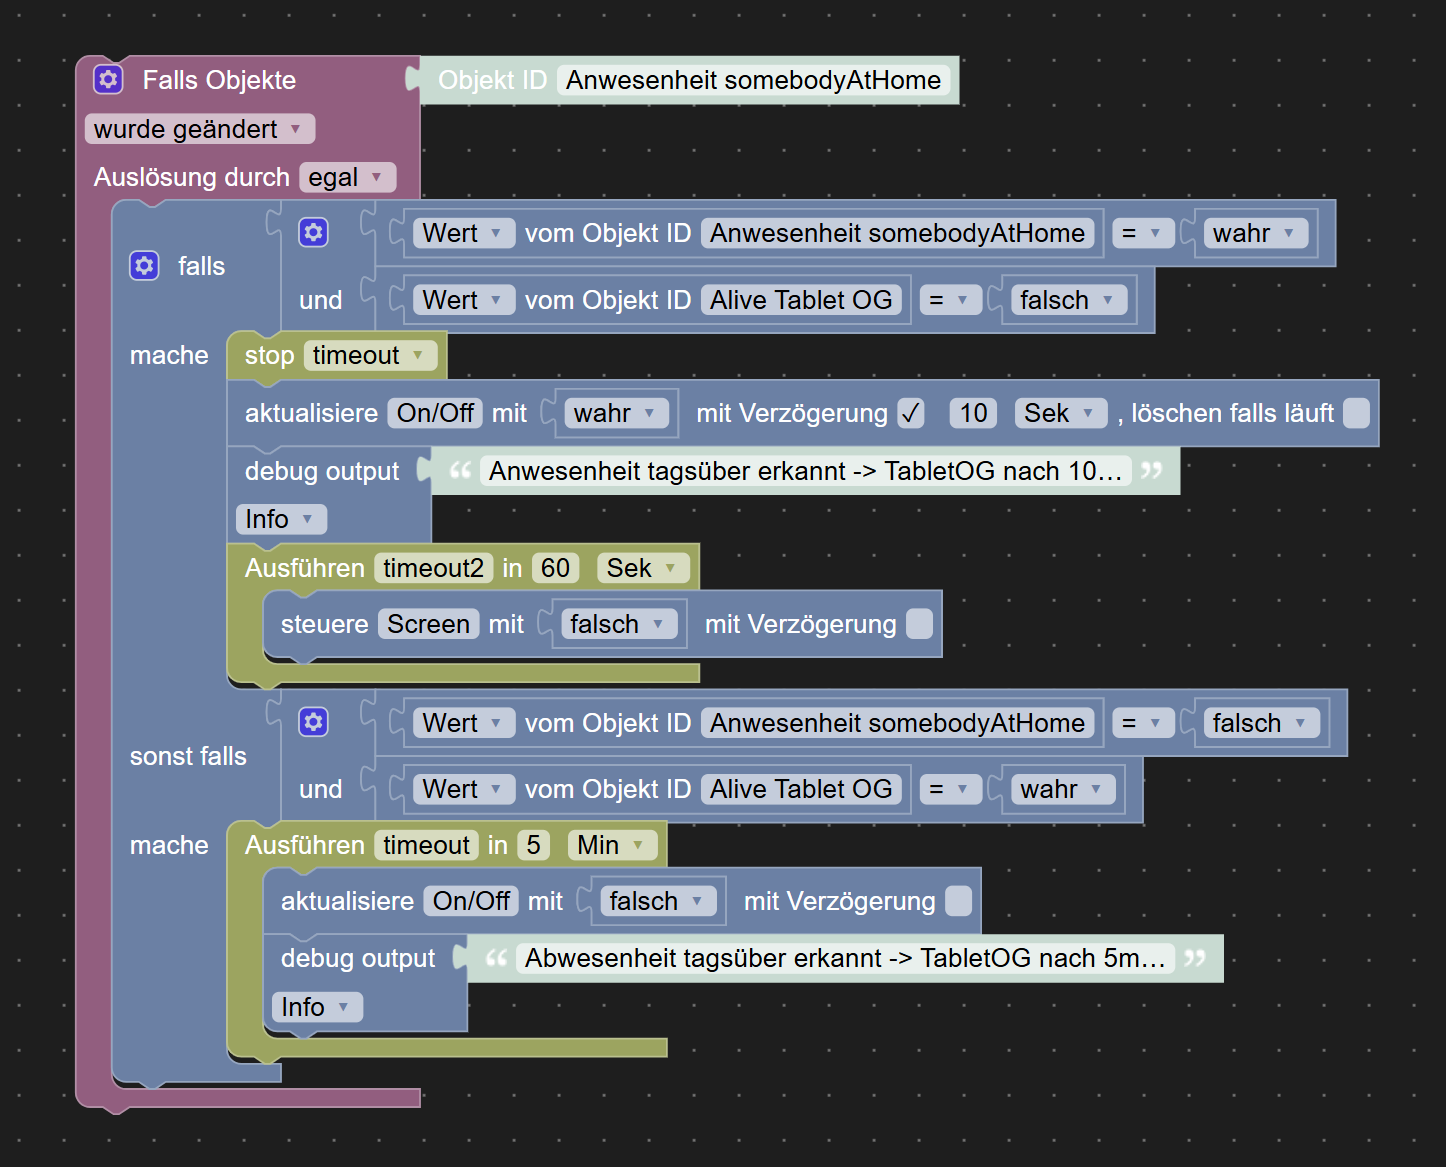Click the opening quote of the Anwesenheit text

(460, 470)
